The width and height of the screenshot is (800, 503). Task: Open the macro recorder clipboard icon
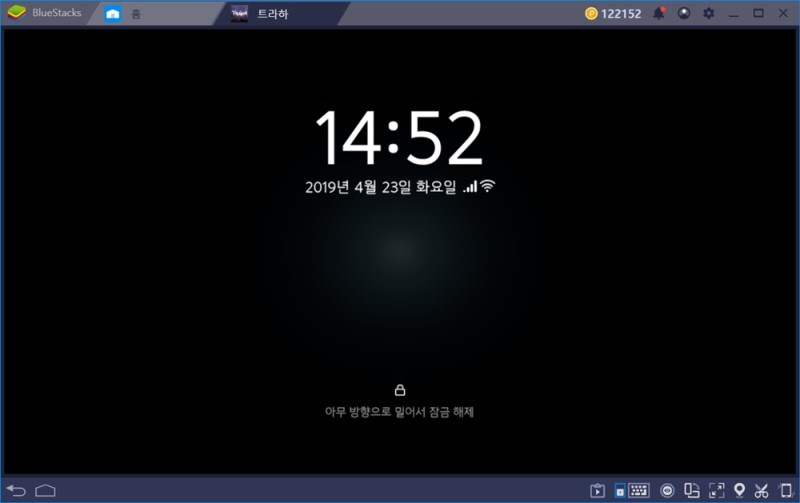[x=597, y=490]
